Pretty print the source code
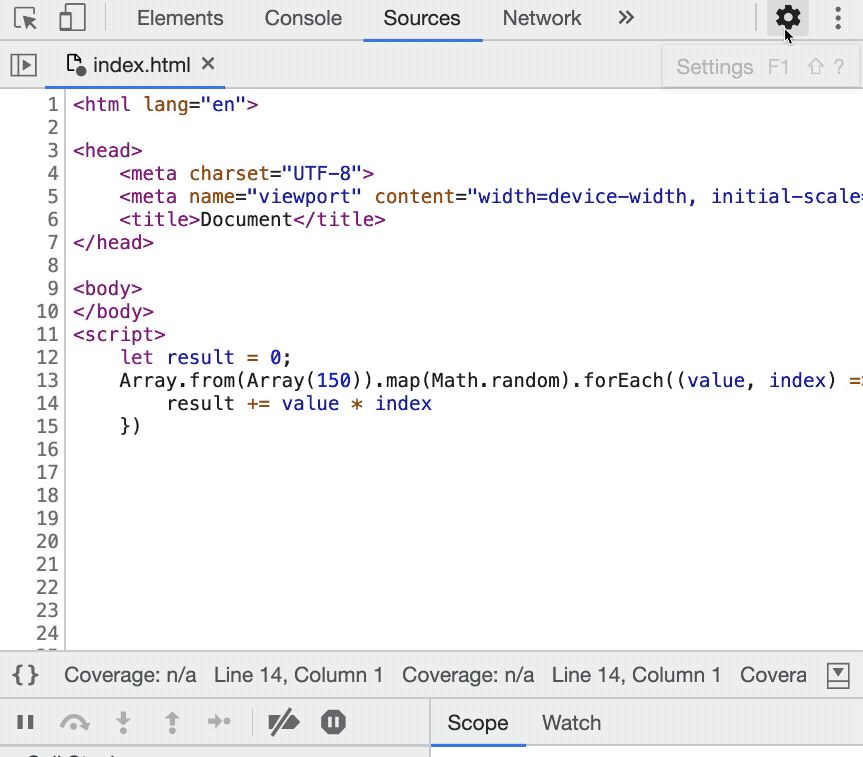 point(26,675)
